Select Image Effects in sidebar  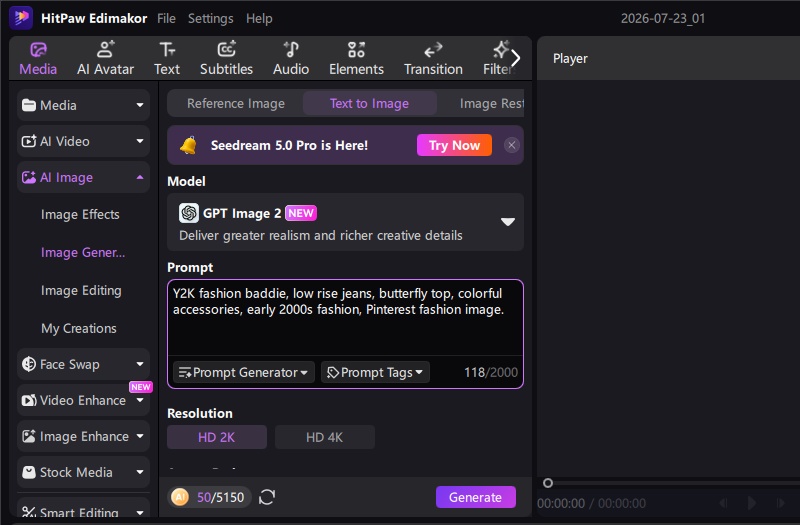[x=80, y=214]
